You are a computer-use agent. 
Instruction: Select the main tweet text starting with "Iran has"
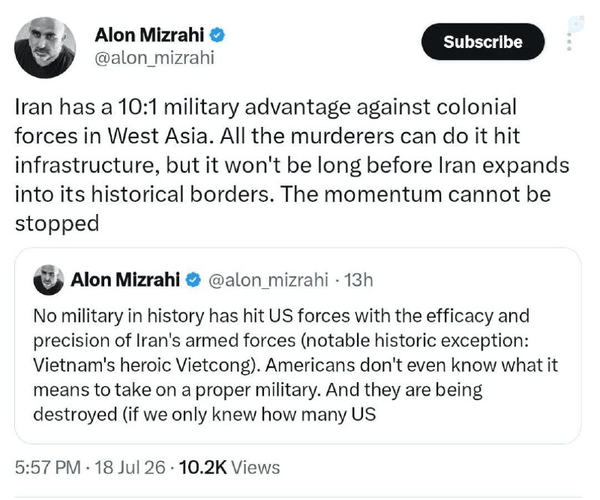[292, 165]
